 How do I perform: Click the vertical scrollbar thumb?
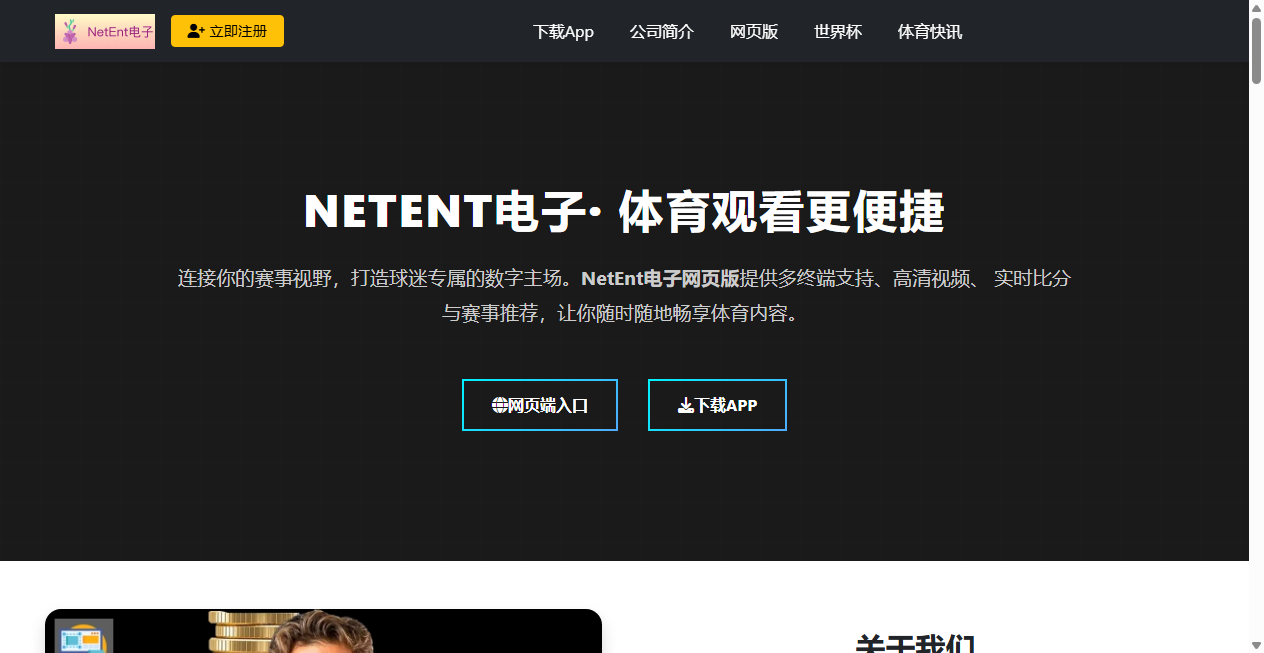pos(1256,49)
